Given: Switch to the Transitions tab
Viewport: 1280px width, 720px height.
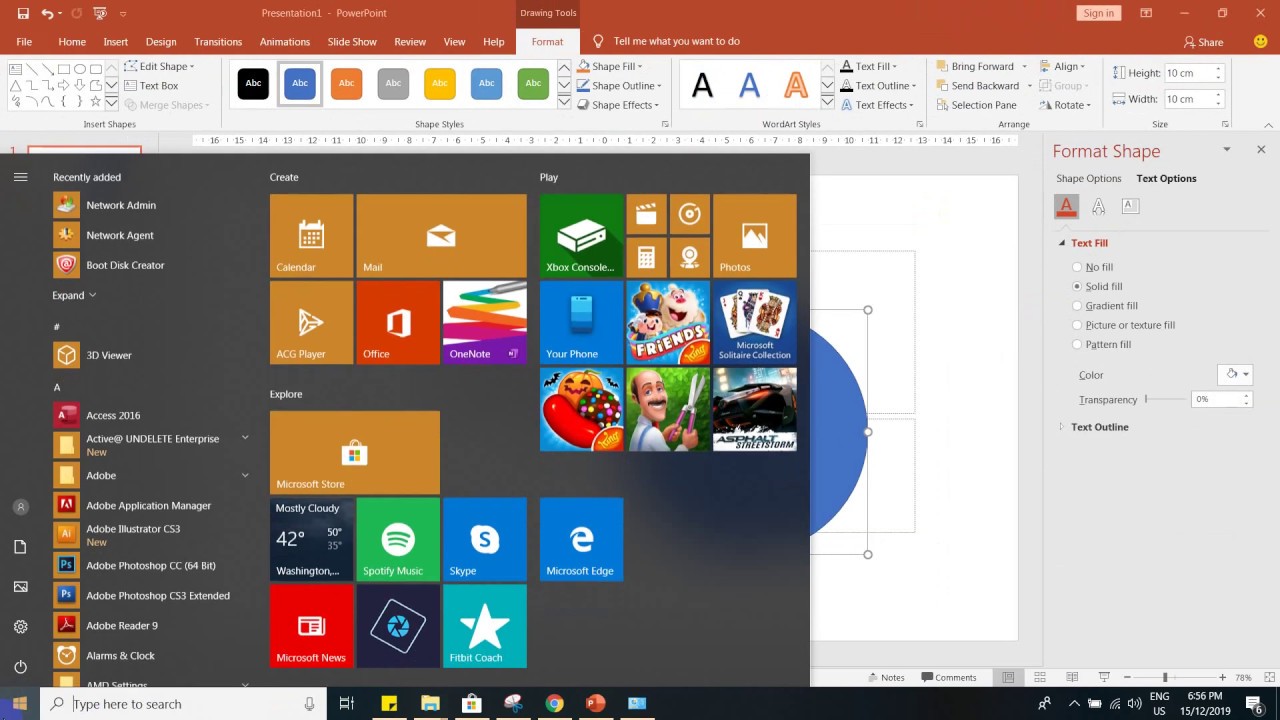Looking at the screenshot, I should coord(218,42).
